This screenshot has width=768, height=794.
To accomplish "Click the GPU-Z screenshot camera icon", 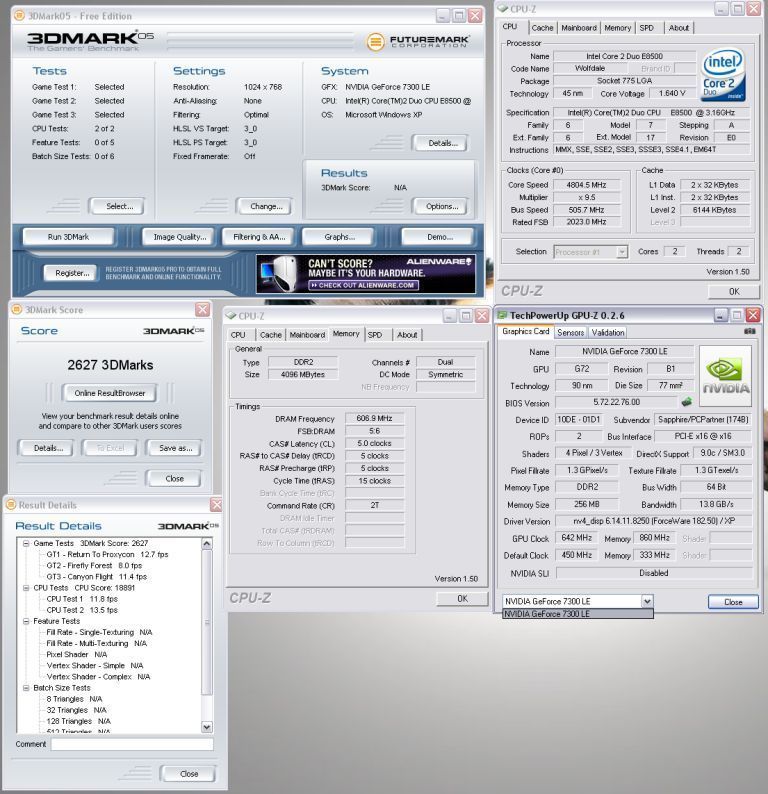I will (x=750, y=332).
